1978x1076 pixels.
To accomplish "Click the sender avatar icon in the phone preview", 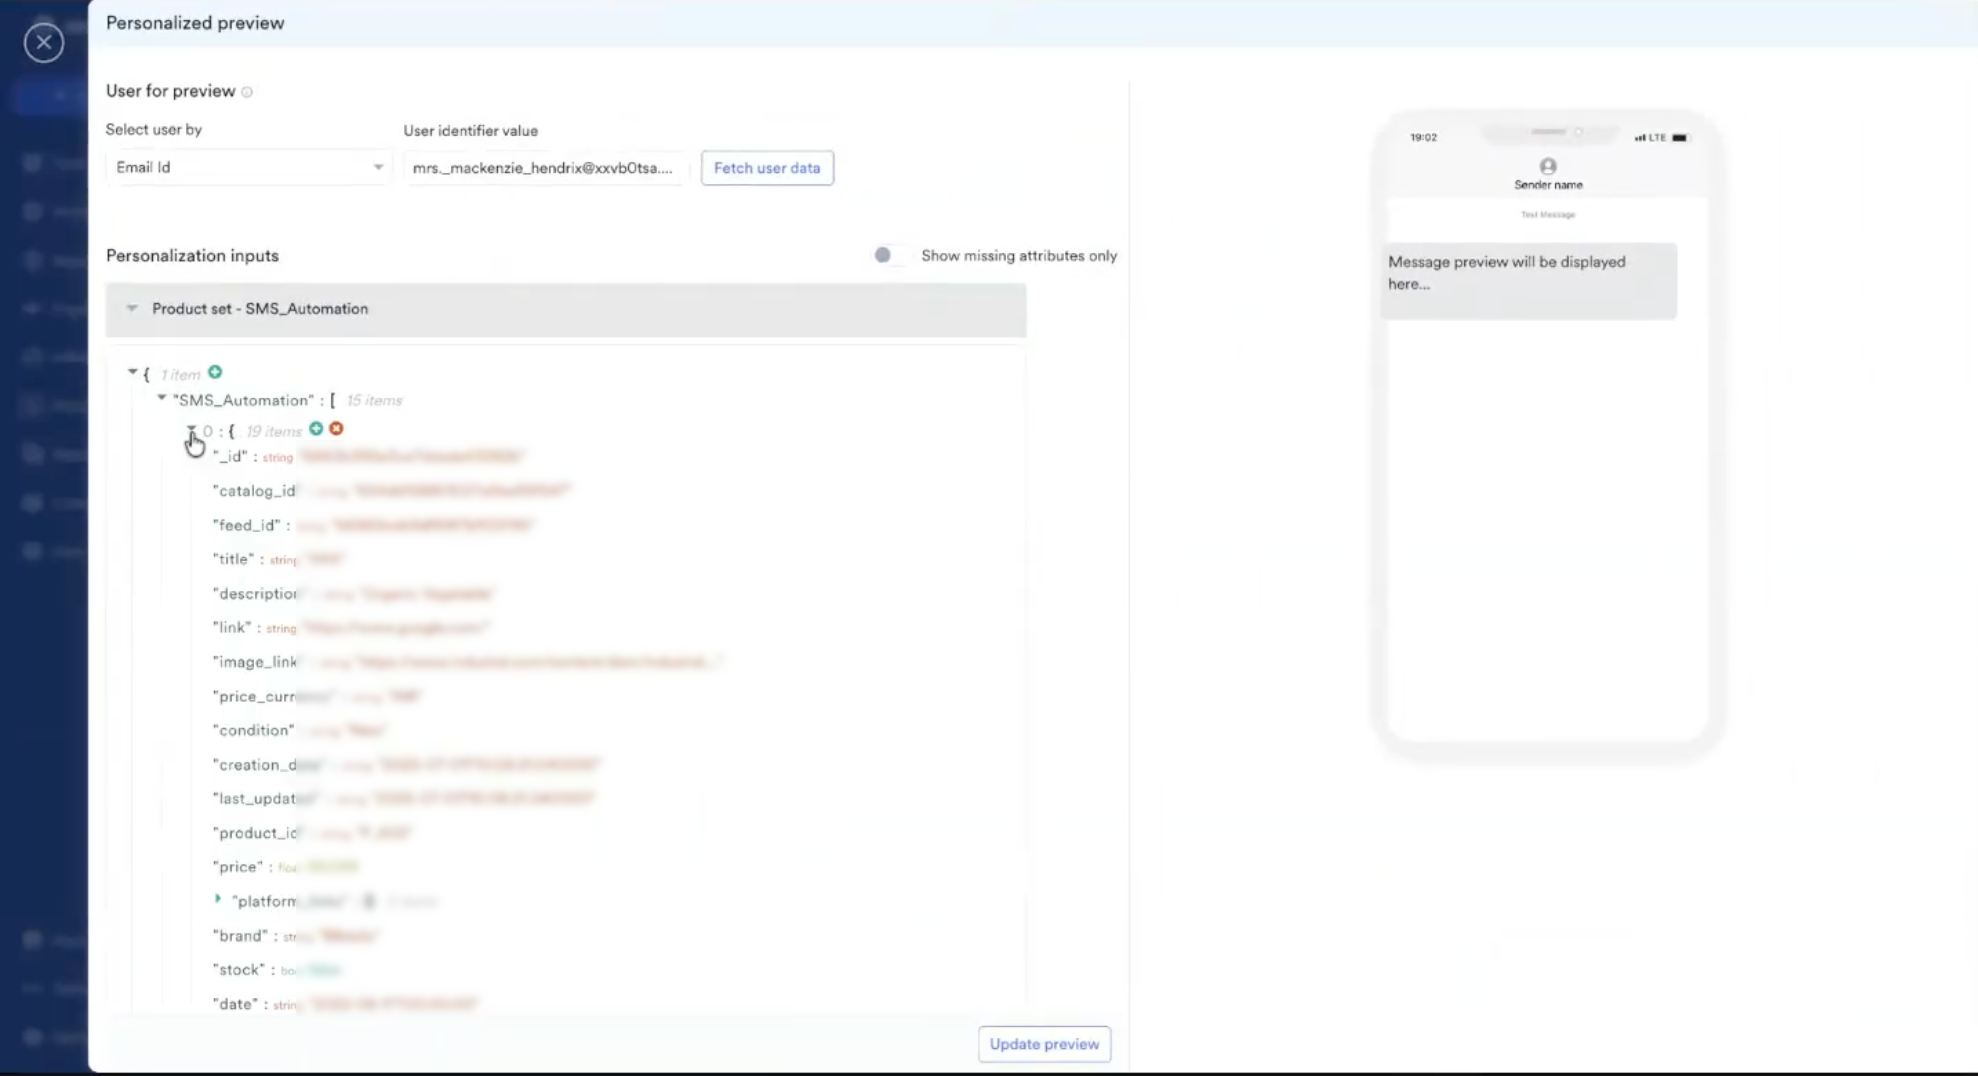I will 1548,166.
